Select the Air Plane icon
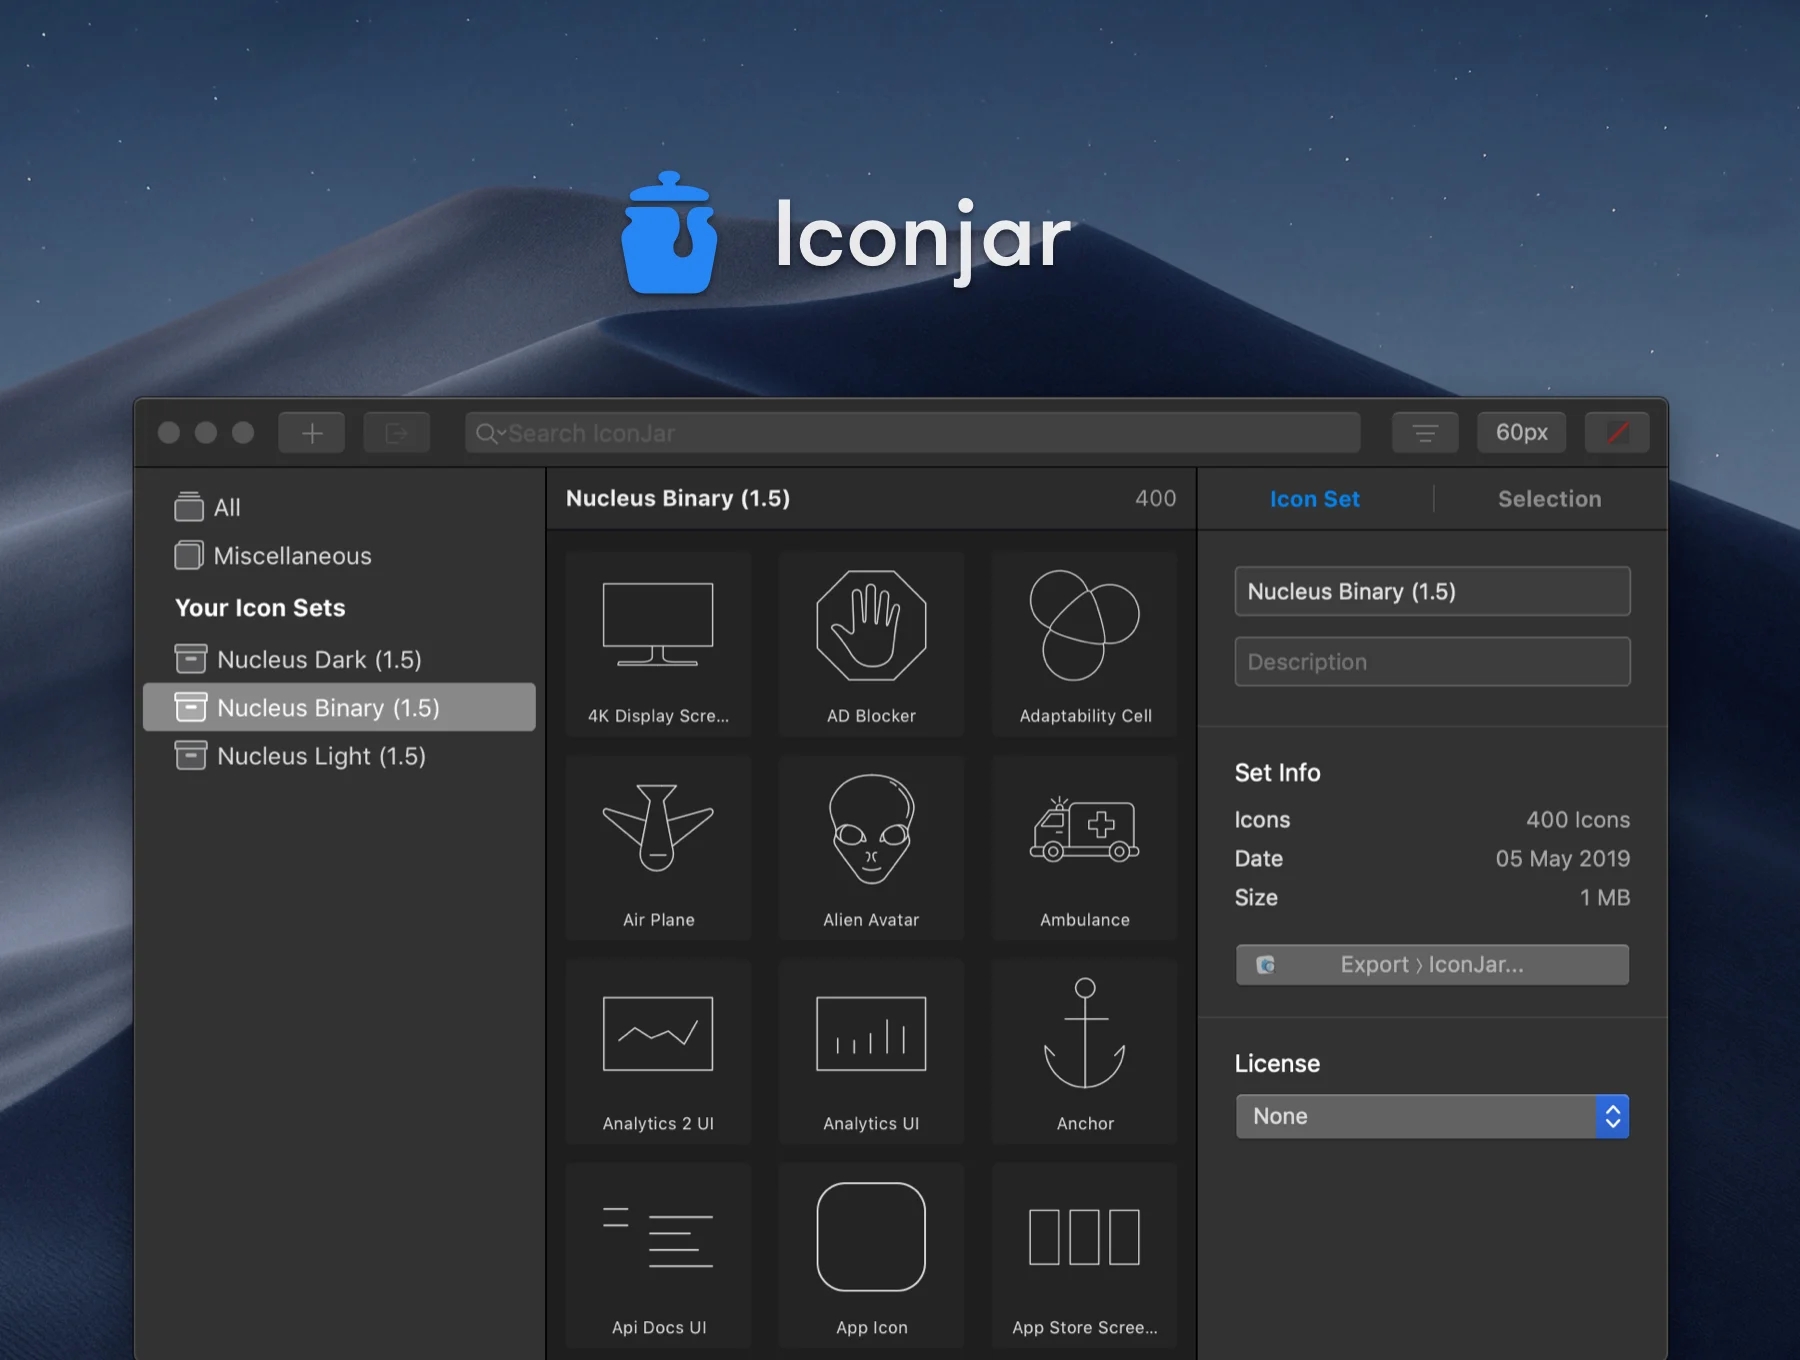The width and height of the screenshot is (1800, 1360). (658, 848)
